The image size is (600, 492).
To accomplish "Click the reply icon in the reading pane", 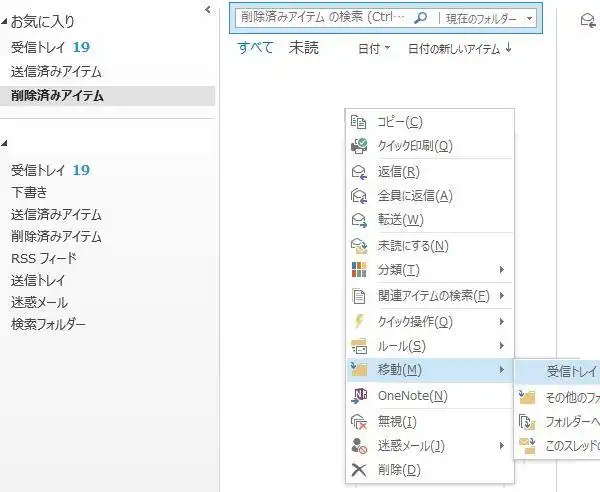I will (589, 20).
